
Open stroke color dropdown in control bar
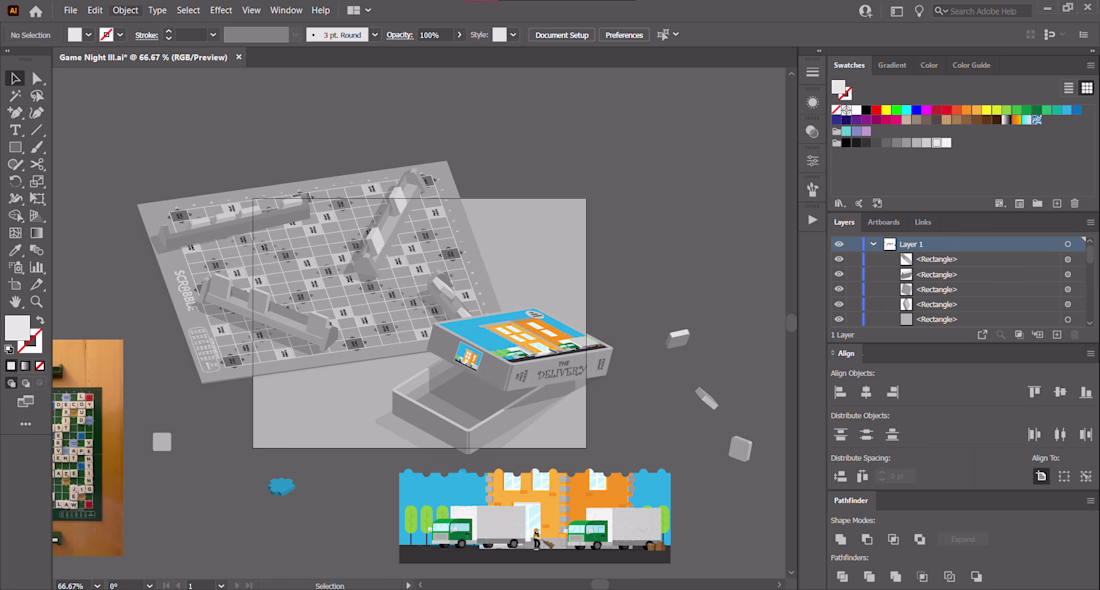point(120,35)
